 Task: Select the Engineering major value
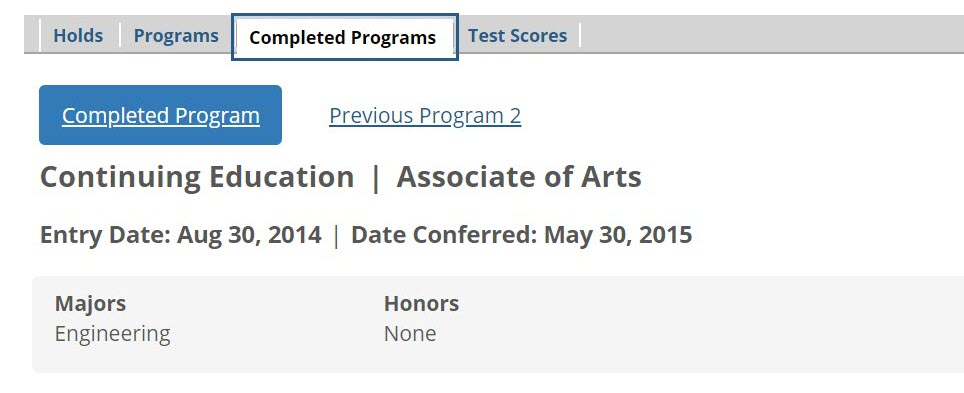113,334
